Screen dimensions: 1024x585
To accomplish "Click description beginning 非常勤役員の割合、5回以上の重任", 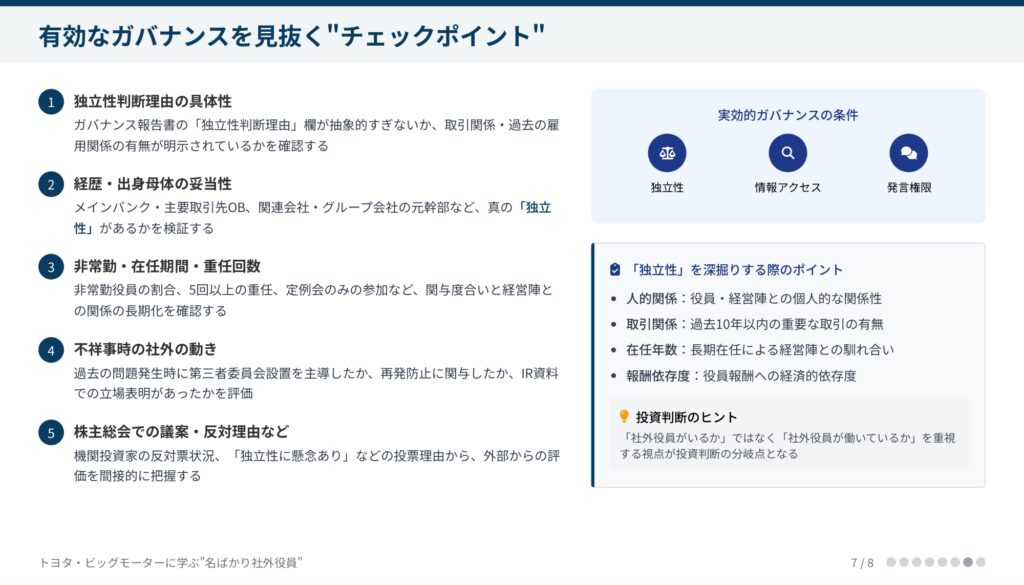I will click(313, 300).
